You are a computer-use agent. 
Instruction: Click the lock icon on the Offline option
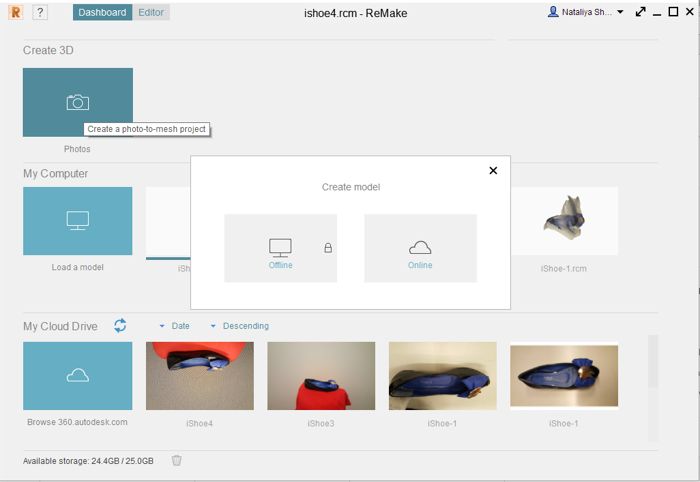(328, 248)
